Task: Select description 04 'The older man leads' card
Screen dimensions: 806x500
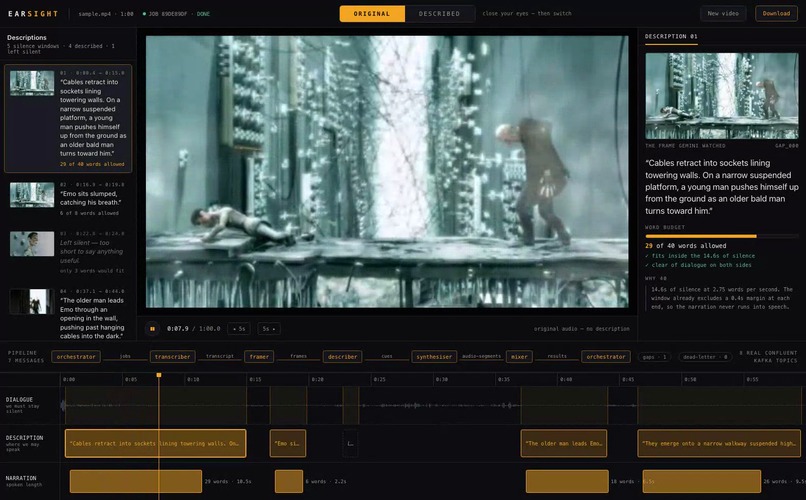Action: click(68, 313)
